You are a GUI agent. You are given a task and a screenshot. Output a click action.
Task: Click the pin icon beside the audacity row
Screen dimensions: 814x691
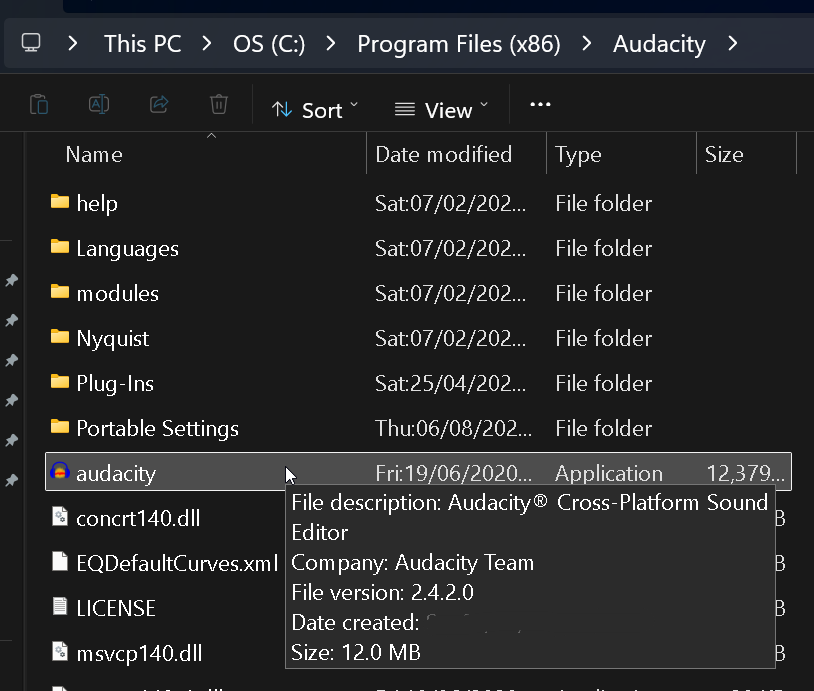(11, 480)
